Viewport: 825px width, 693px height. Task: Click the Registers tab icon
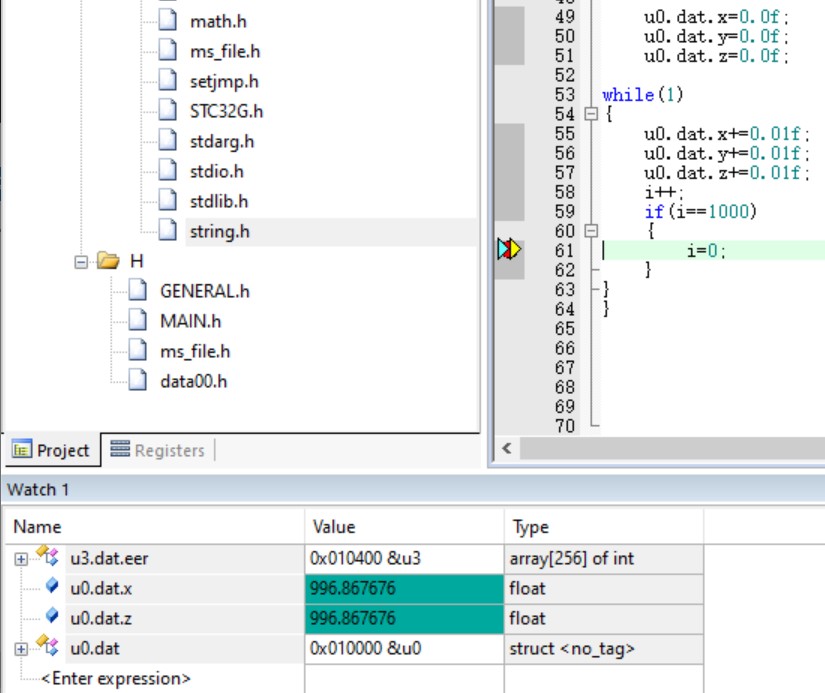(x=120, y=449)
